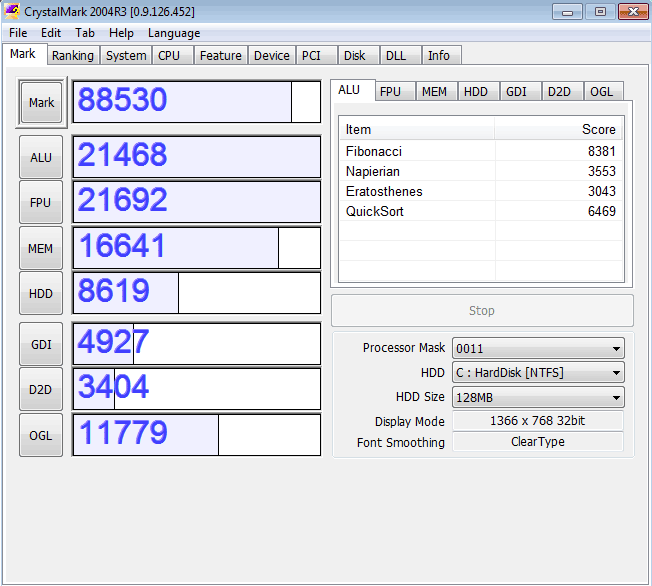The image size is (652, 586).
Task: Show the MEM results tab
Action: pyautogui.click(x=434, y=92)
